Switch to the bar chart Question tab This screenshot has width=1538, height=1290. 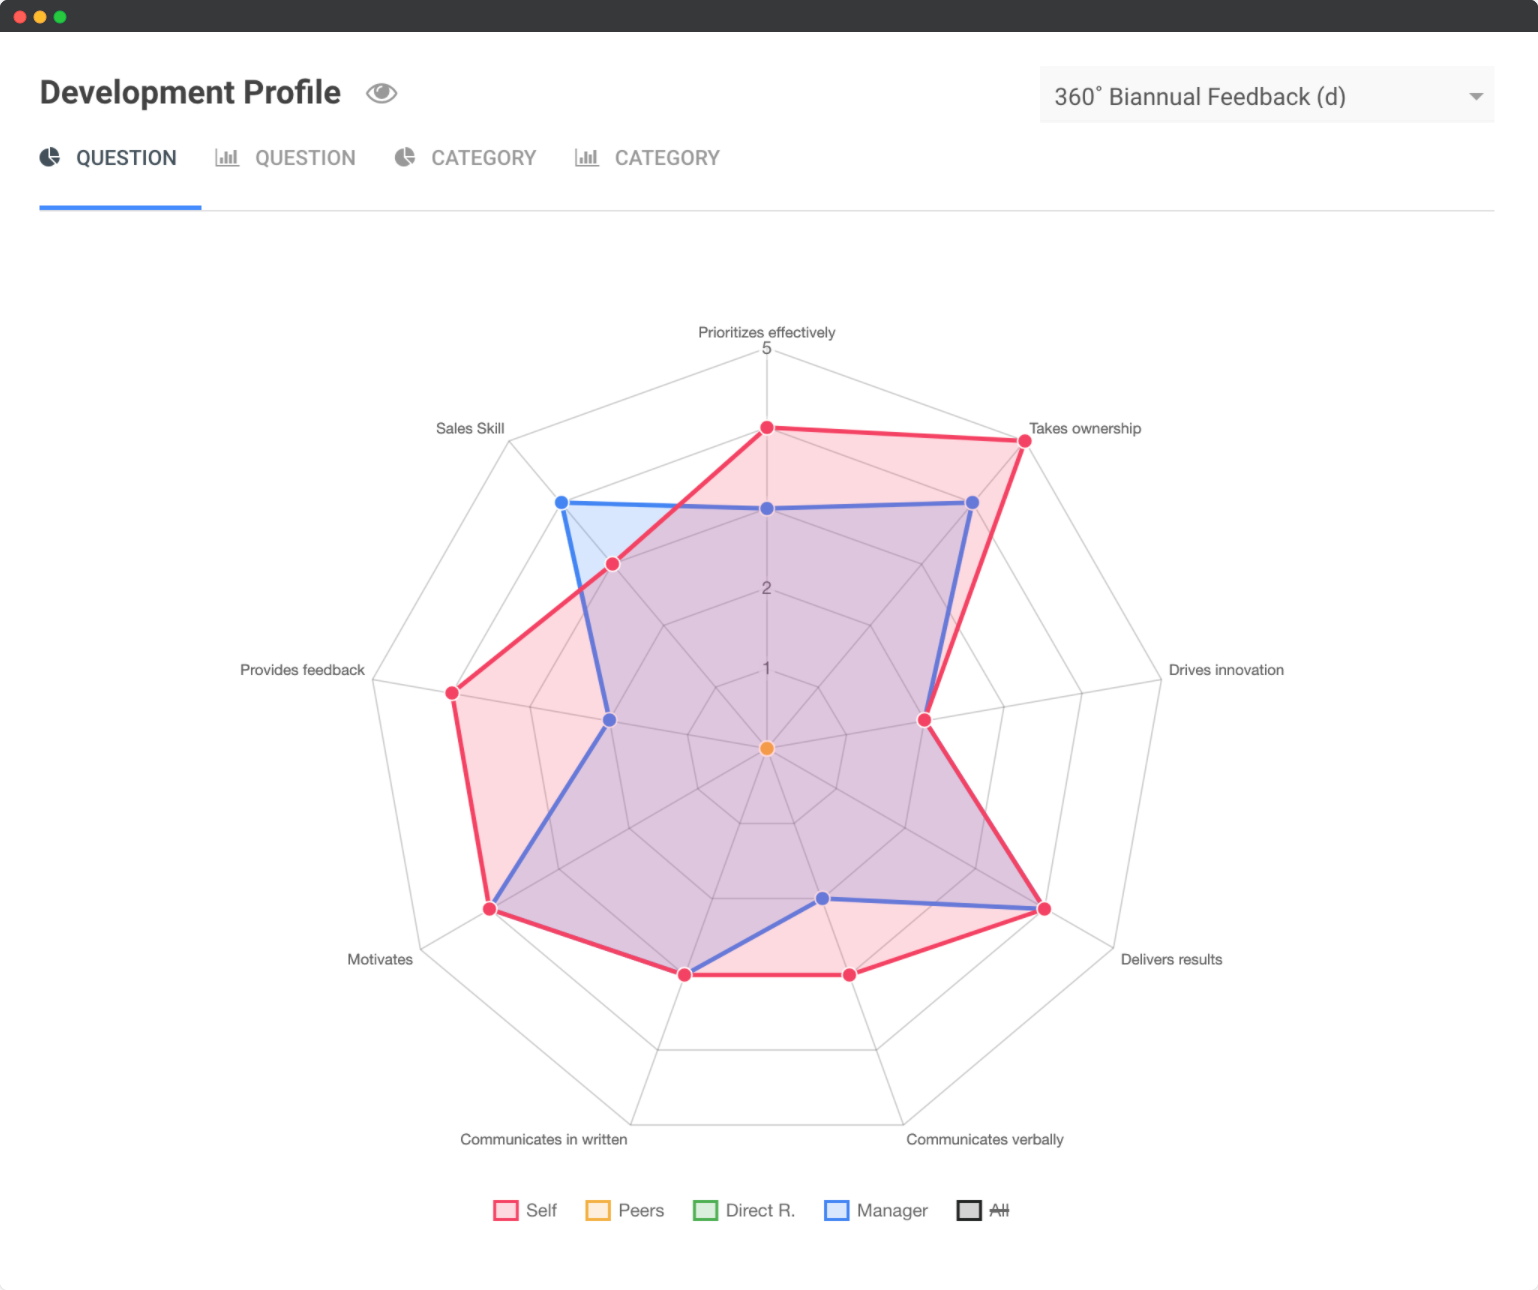point(304,158)
